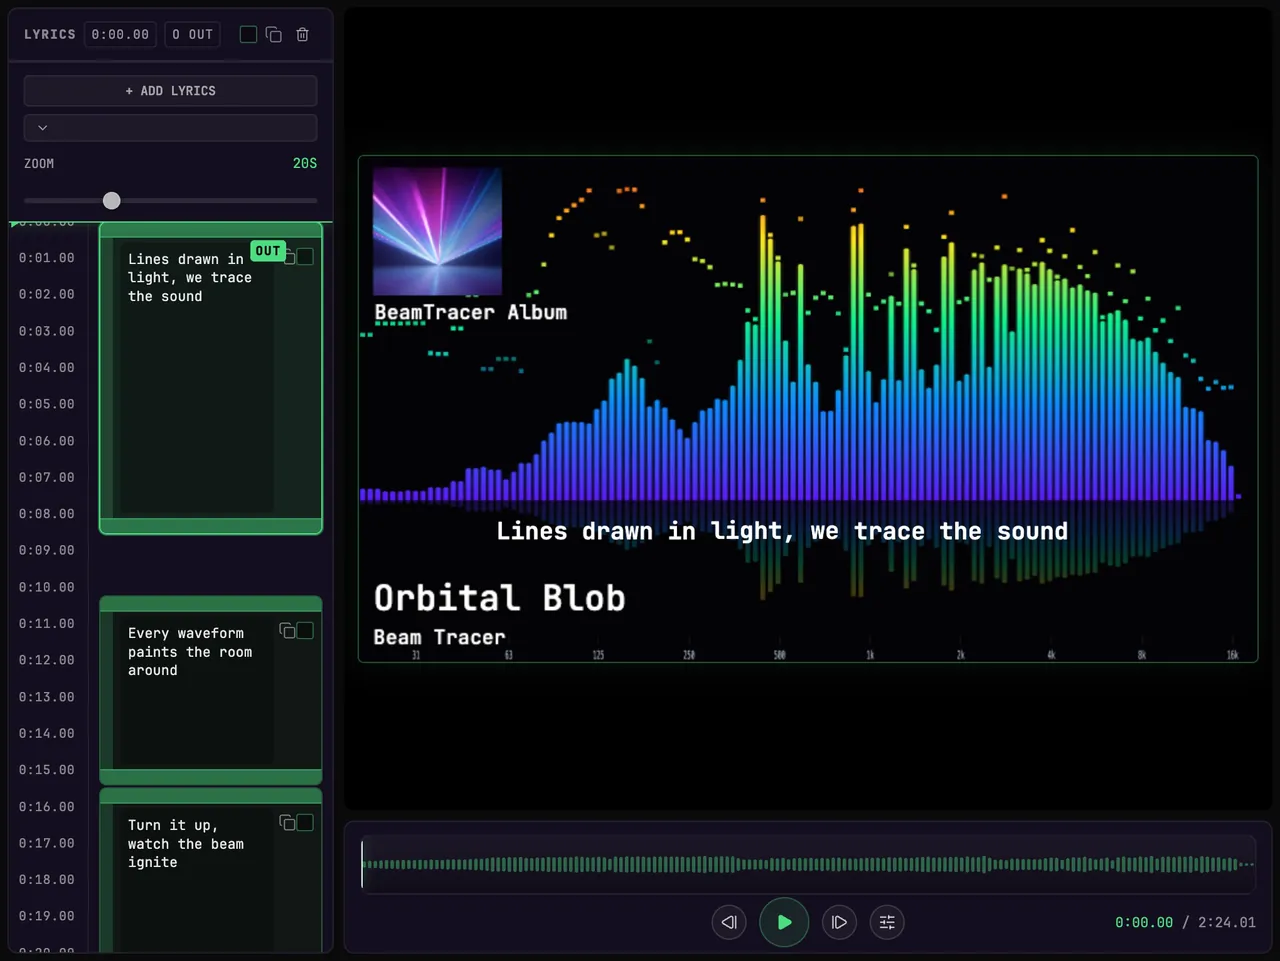Screen dimensions: 1280x961
Task: Click the 0:00.00 time field in Lyrics header
Action: pos(120,35)
